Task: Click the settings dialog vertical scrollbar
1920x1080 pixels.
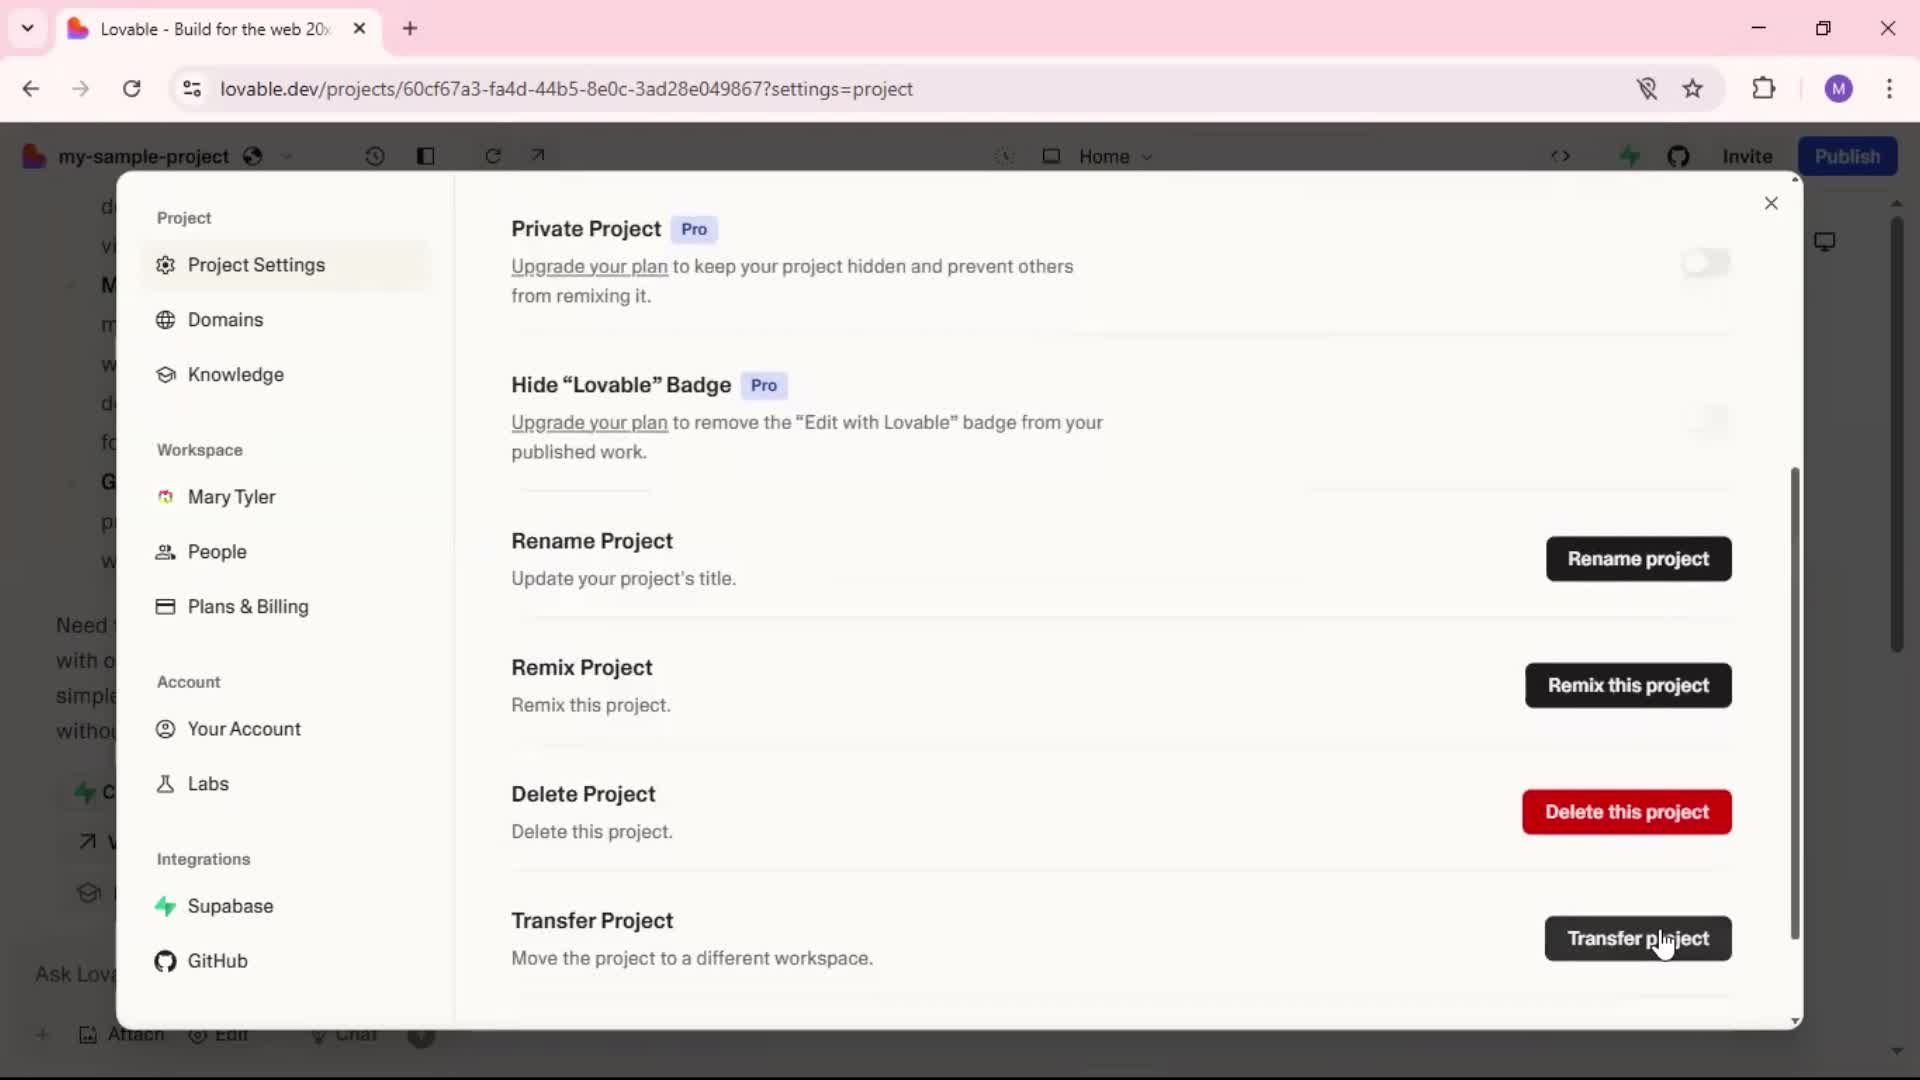Action: pos(1795,700)
